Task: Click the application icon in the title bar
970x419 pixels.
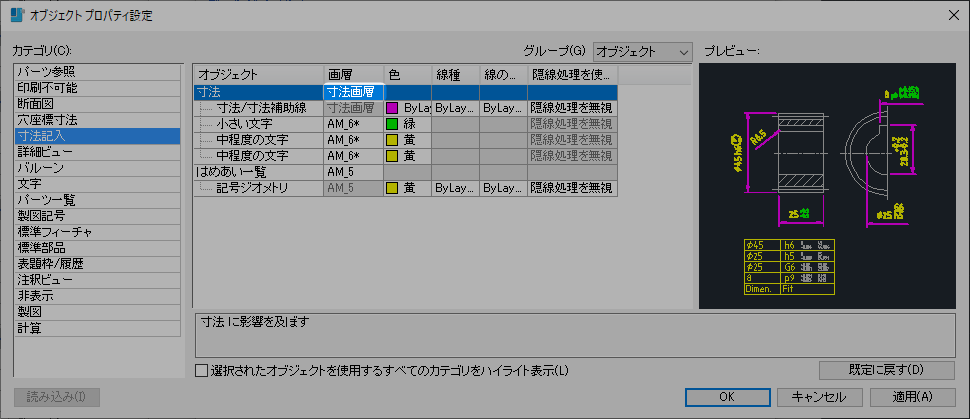Action: pos(18,15)
